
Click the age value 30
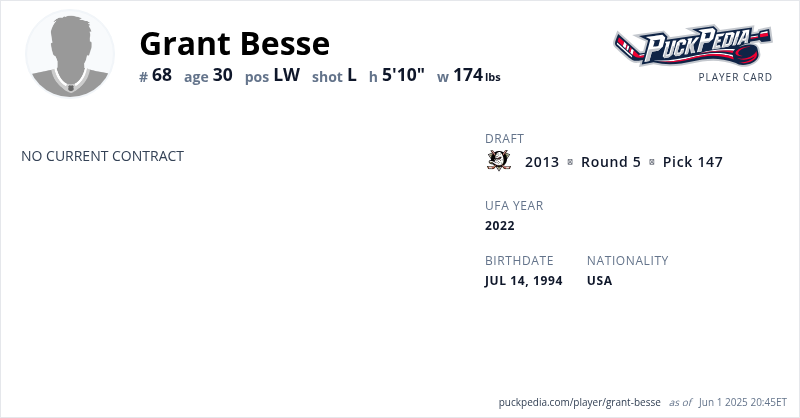222,75
